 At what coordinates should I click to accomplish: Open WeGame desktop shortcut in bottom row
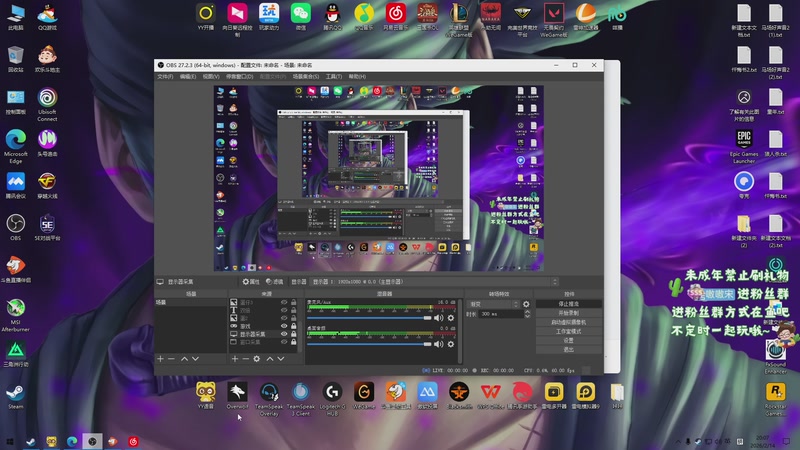click(364, 396)
